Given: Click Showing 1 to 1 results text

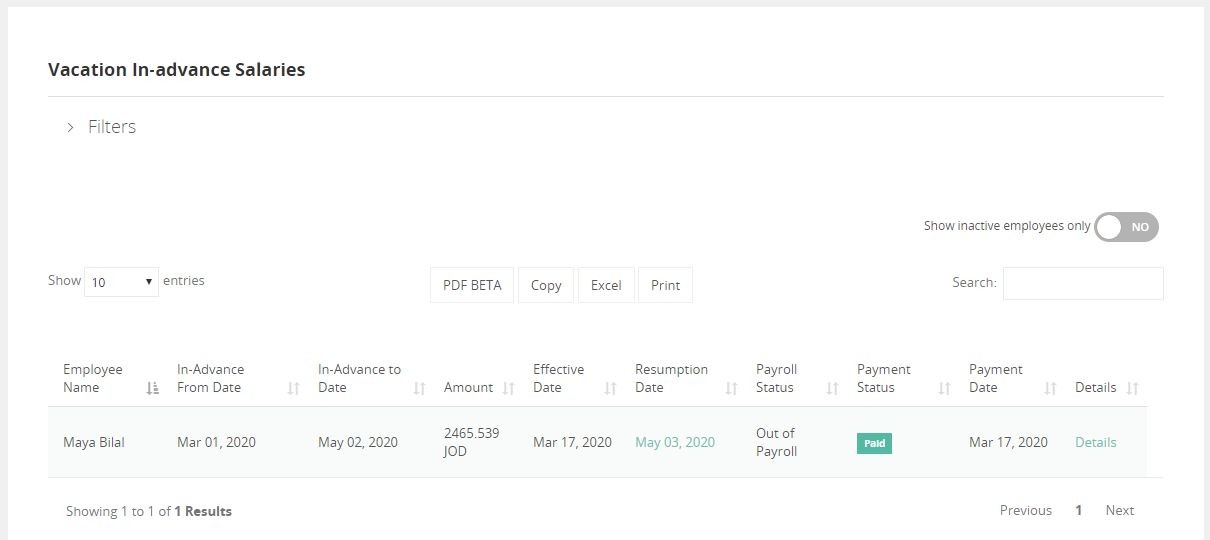Looking at the screenshot, I should point(149,511).
